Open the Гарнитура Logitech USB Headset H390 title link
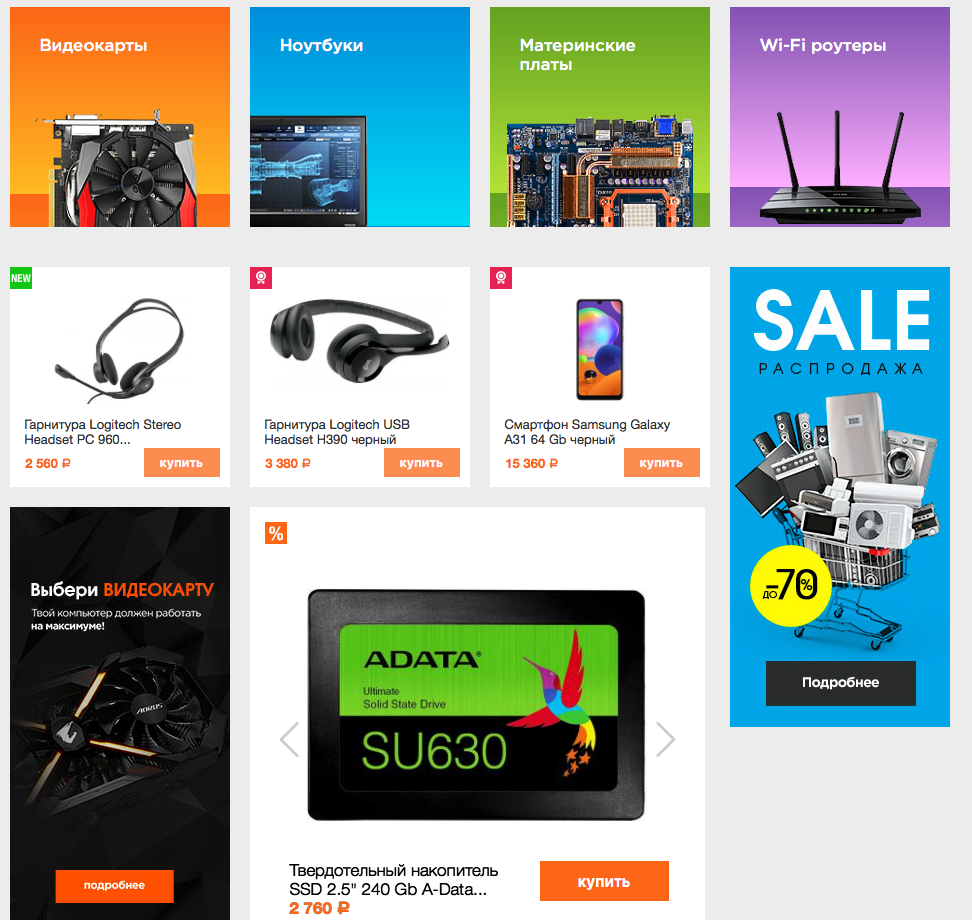This screenshot has width=972, height=920. pyautogui.click(x=337, y=432)
